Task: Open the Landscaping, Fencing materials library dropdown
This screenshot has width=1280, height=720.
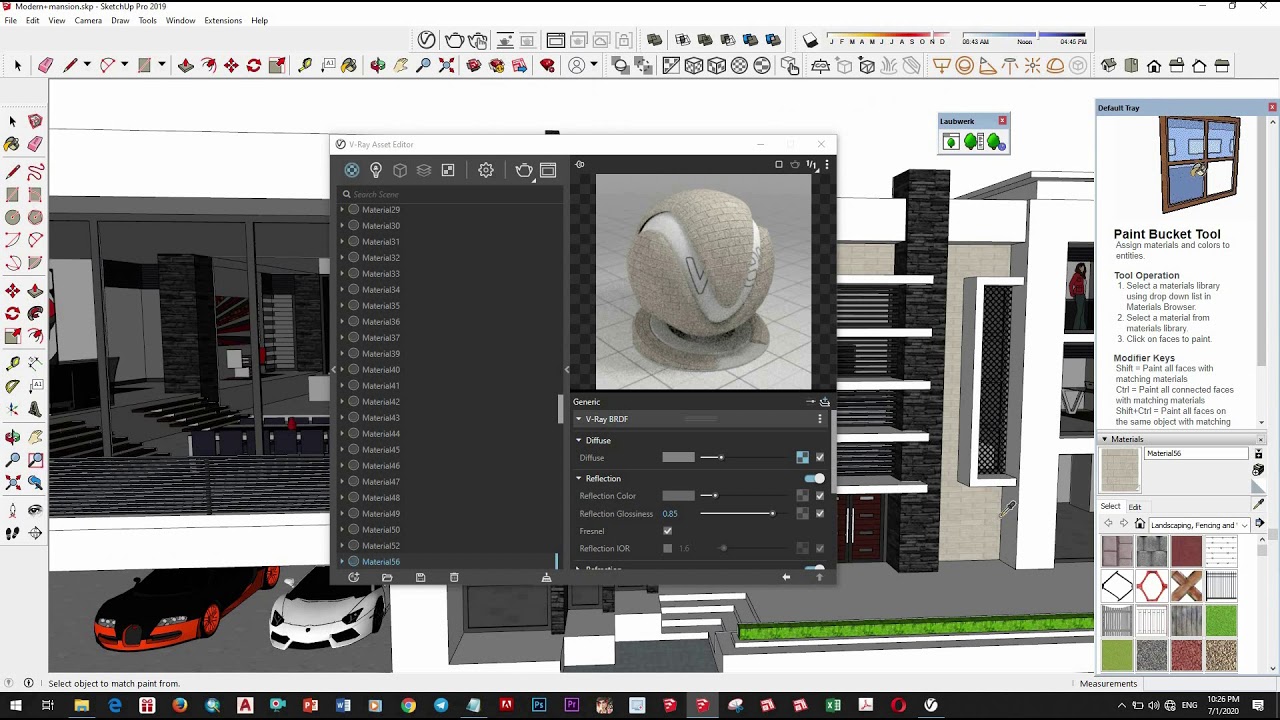Action: (1198, 524)
